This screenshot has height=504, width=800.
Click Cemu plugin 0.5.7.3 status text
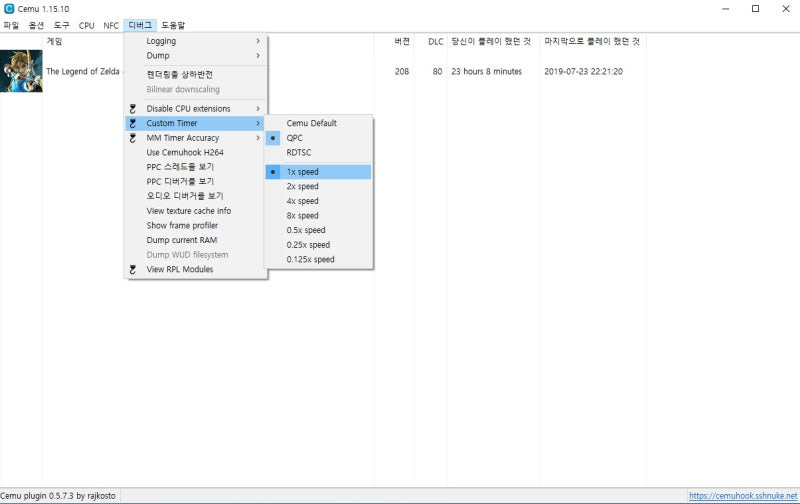tap(58, 496)
